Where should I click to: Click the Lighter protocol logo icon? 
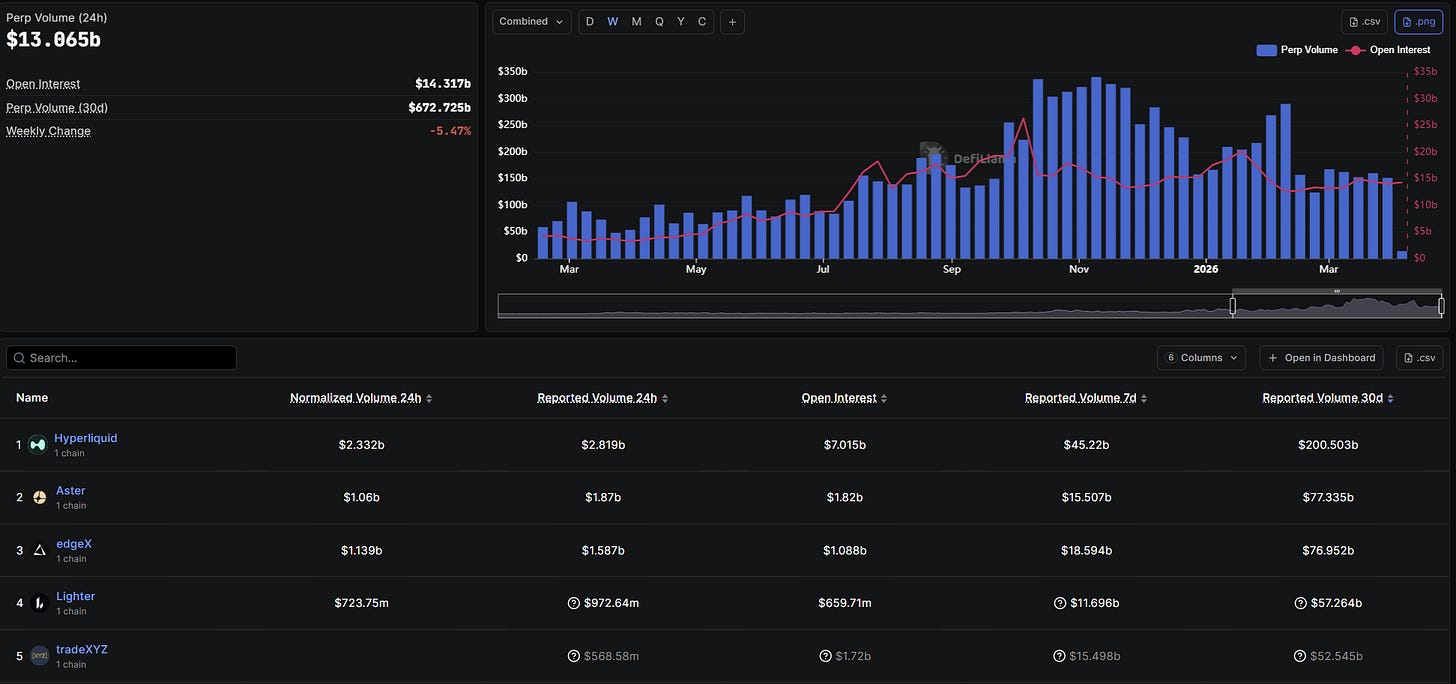(x=39, y=603)
